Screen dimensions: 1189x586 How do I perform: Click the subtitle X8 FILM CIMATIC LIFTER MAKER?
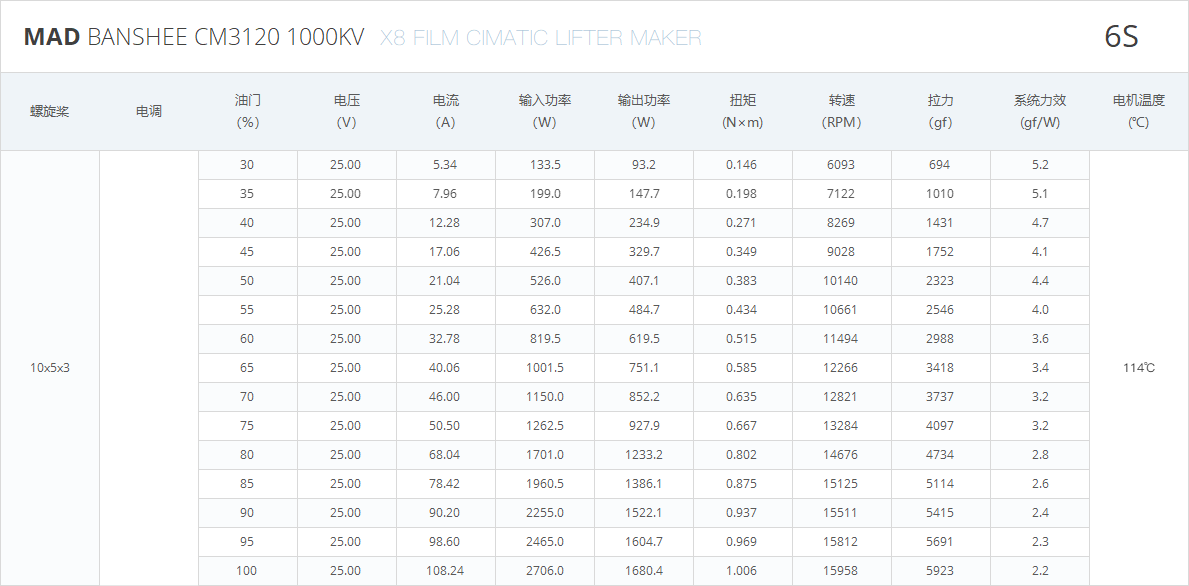tap(541, 37)
